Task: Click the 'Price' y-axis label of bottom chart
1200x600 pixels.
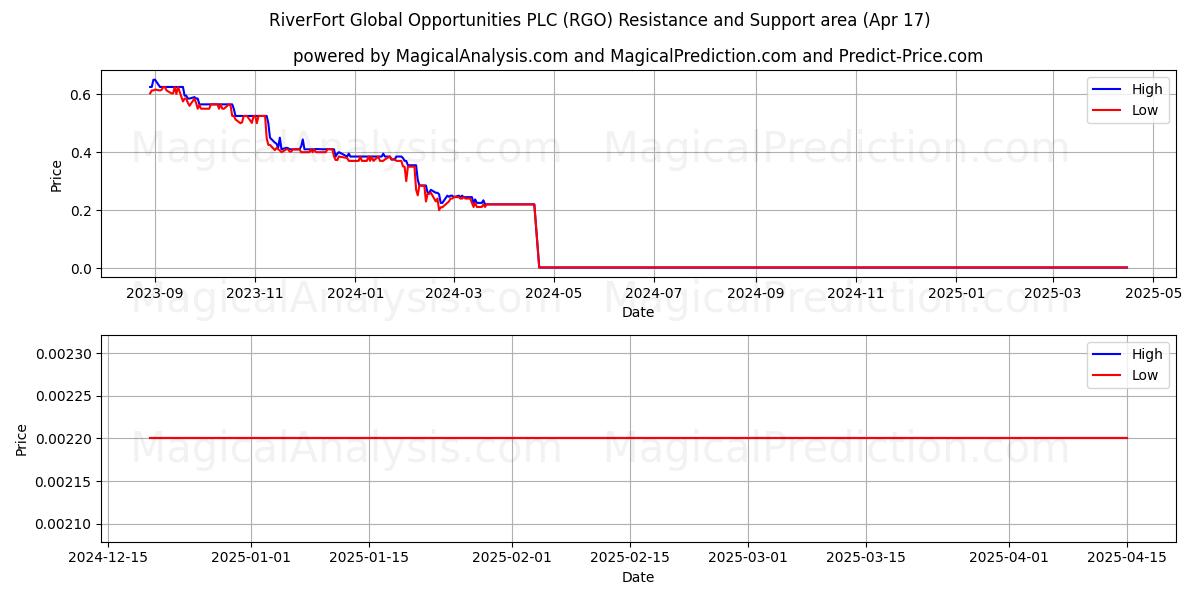Action: (x=22, y=439)
